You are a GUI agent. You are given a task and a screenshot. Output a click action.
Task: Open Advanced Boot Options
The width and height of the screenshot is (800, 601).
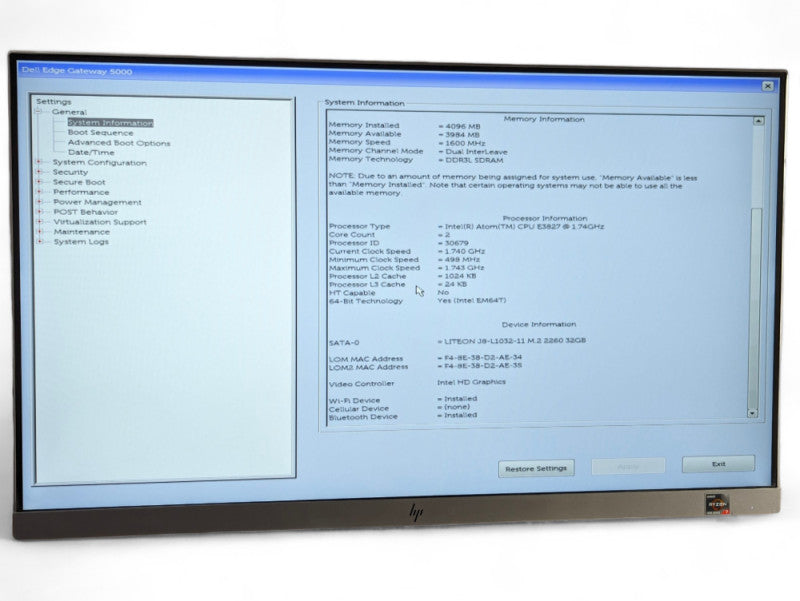(119, 143)
